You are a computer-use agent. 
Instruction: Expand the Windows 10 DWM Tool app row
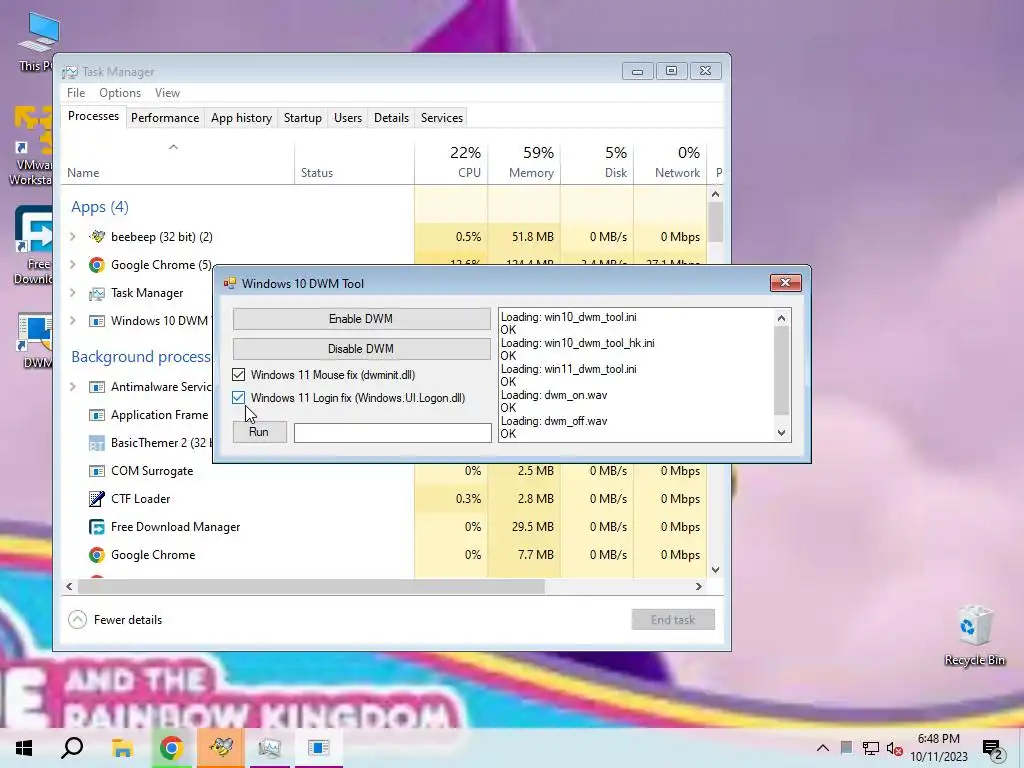pos(73,321)
